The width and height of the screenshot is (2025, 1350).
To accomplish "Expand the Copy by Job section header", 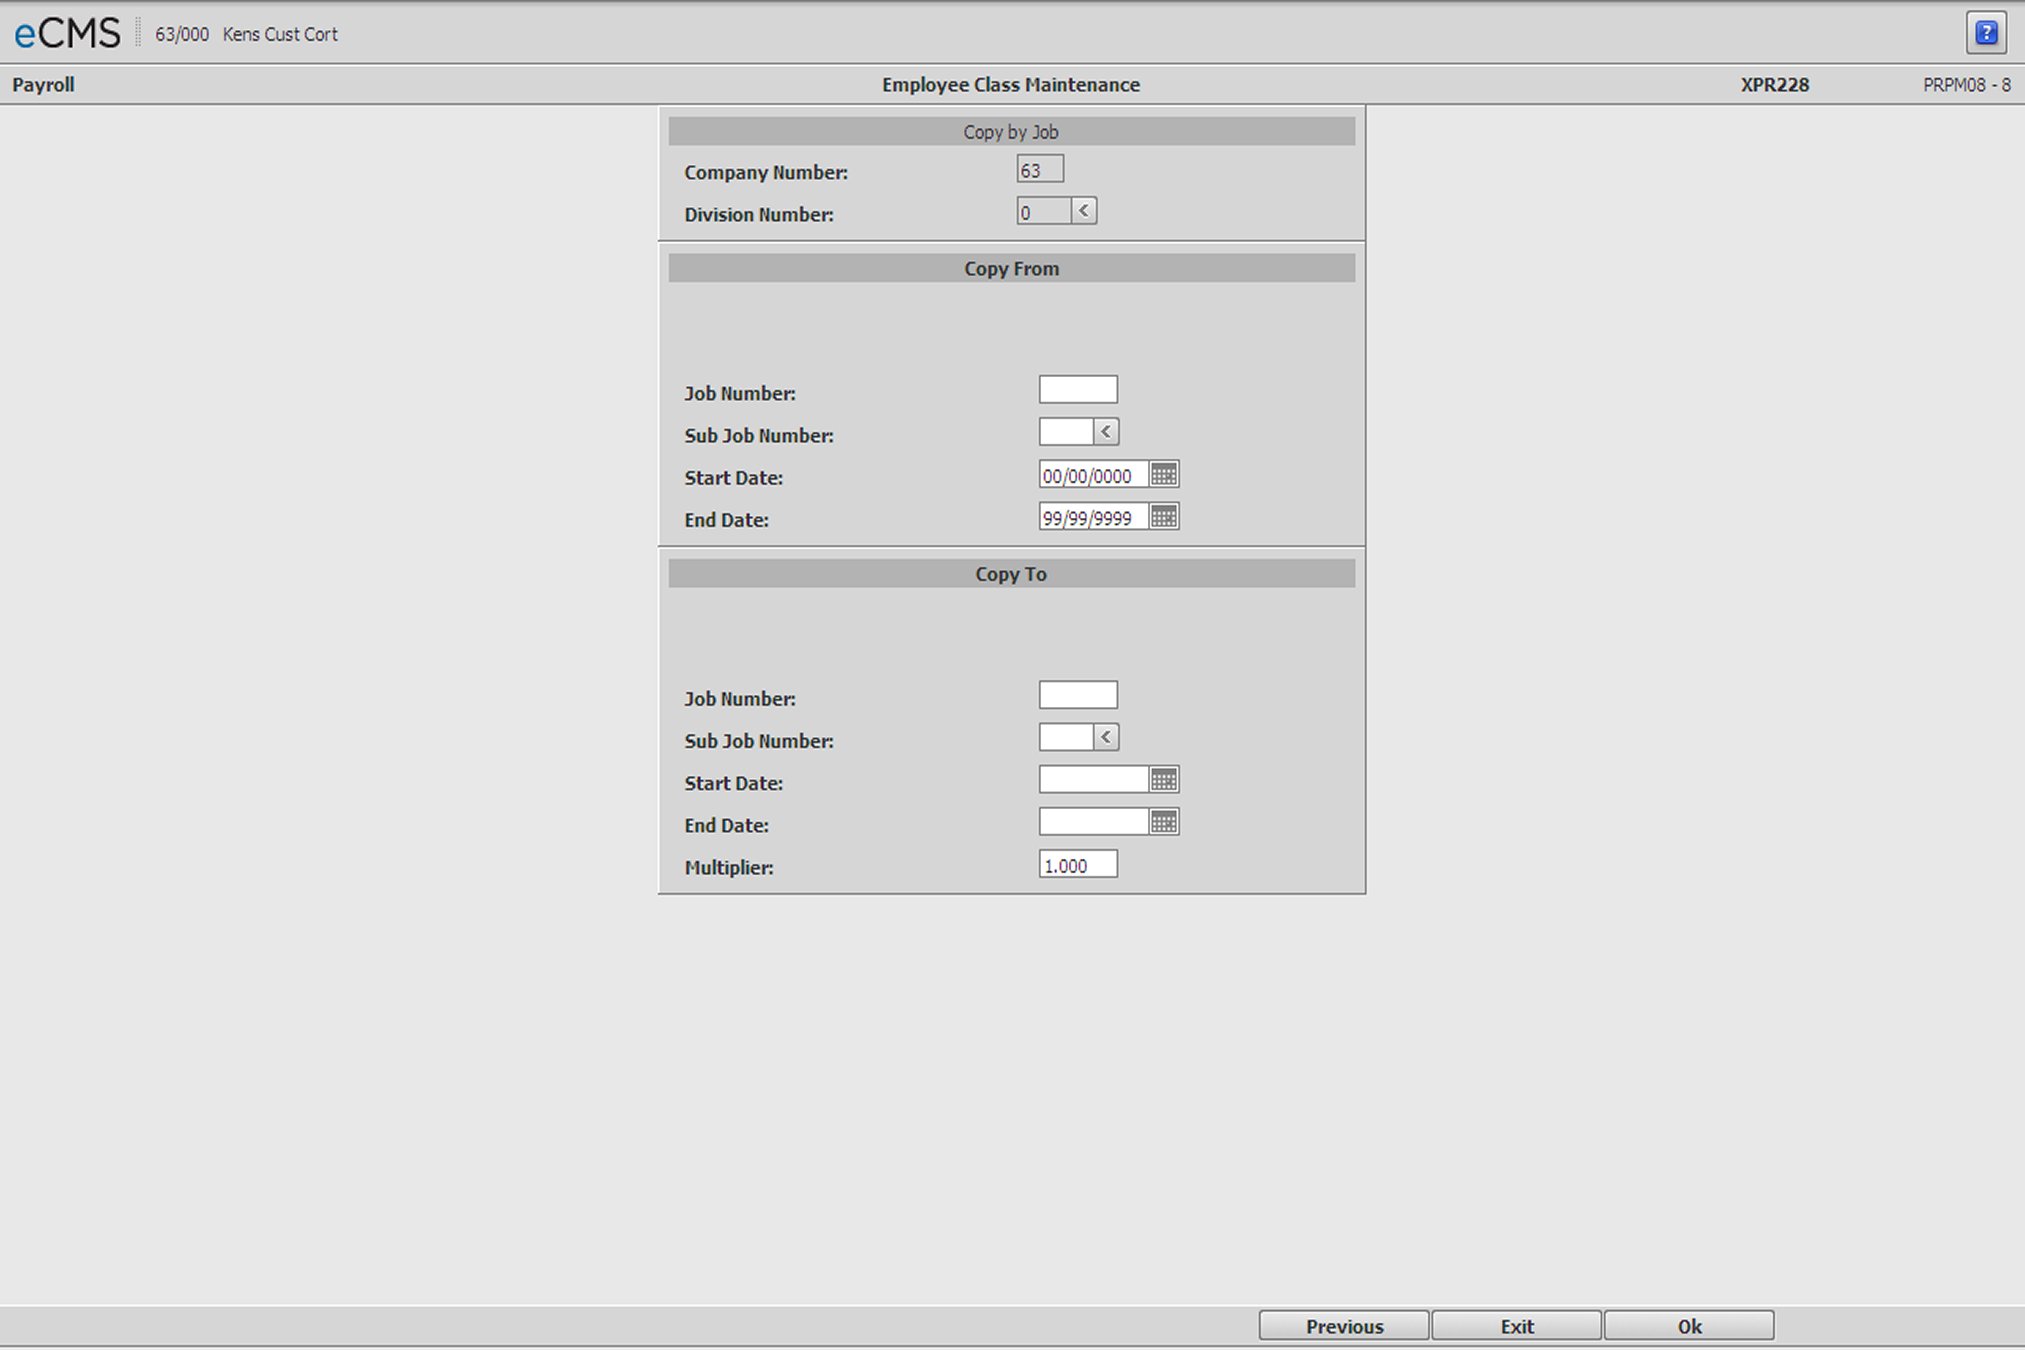I will 1011,131.
